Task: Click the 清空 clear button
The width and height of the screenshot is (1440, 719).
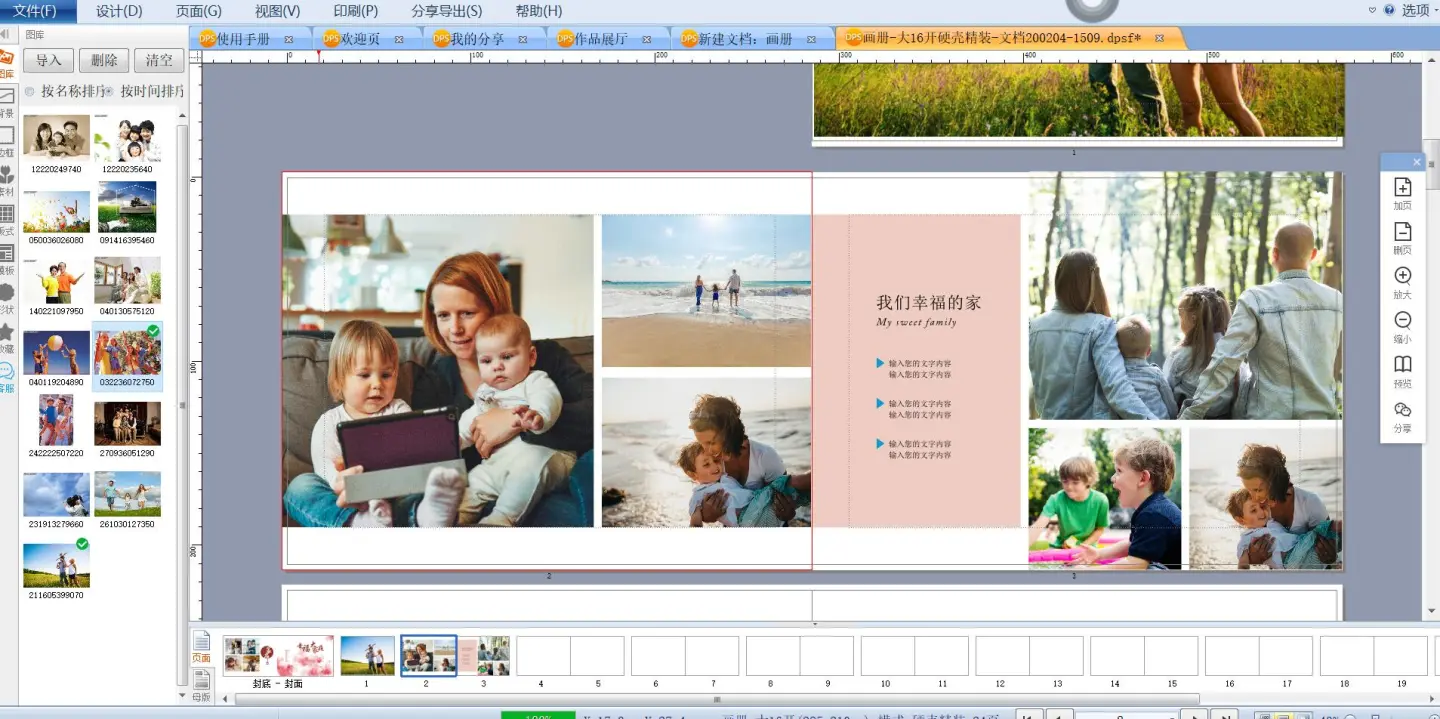Action: coord(159,60)
